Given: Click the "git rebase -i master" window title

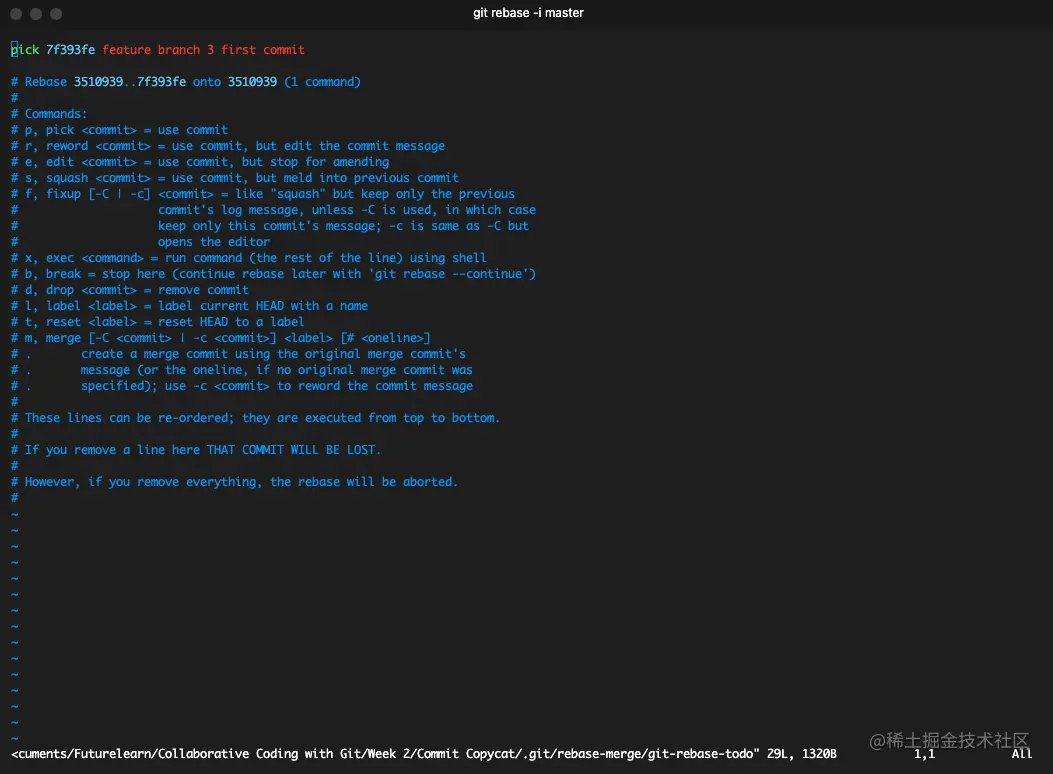Looking at the screenshot, I should pos(529,13).
